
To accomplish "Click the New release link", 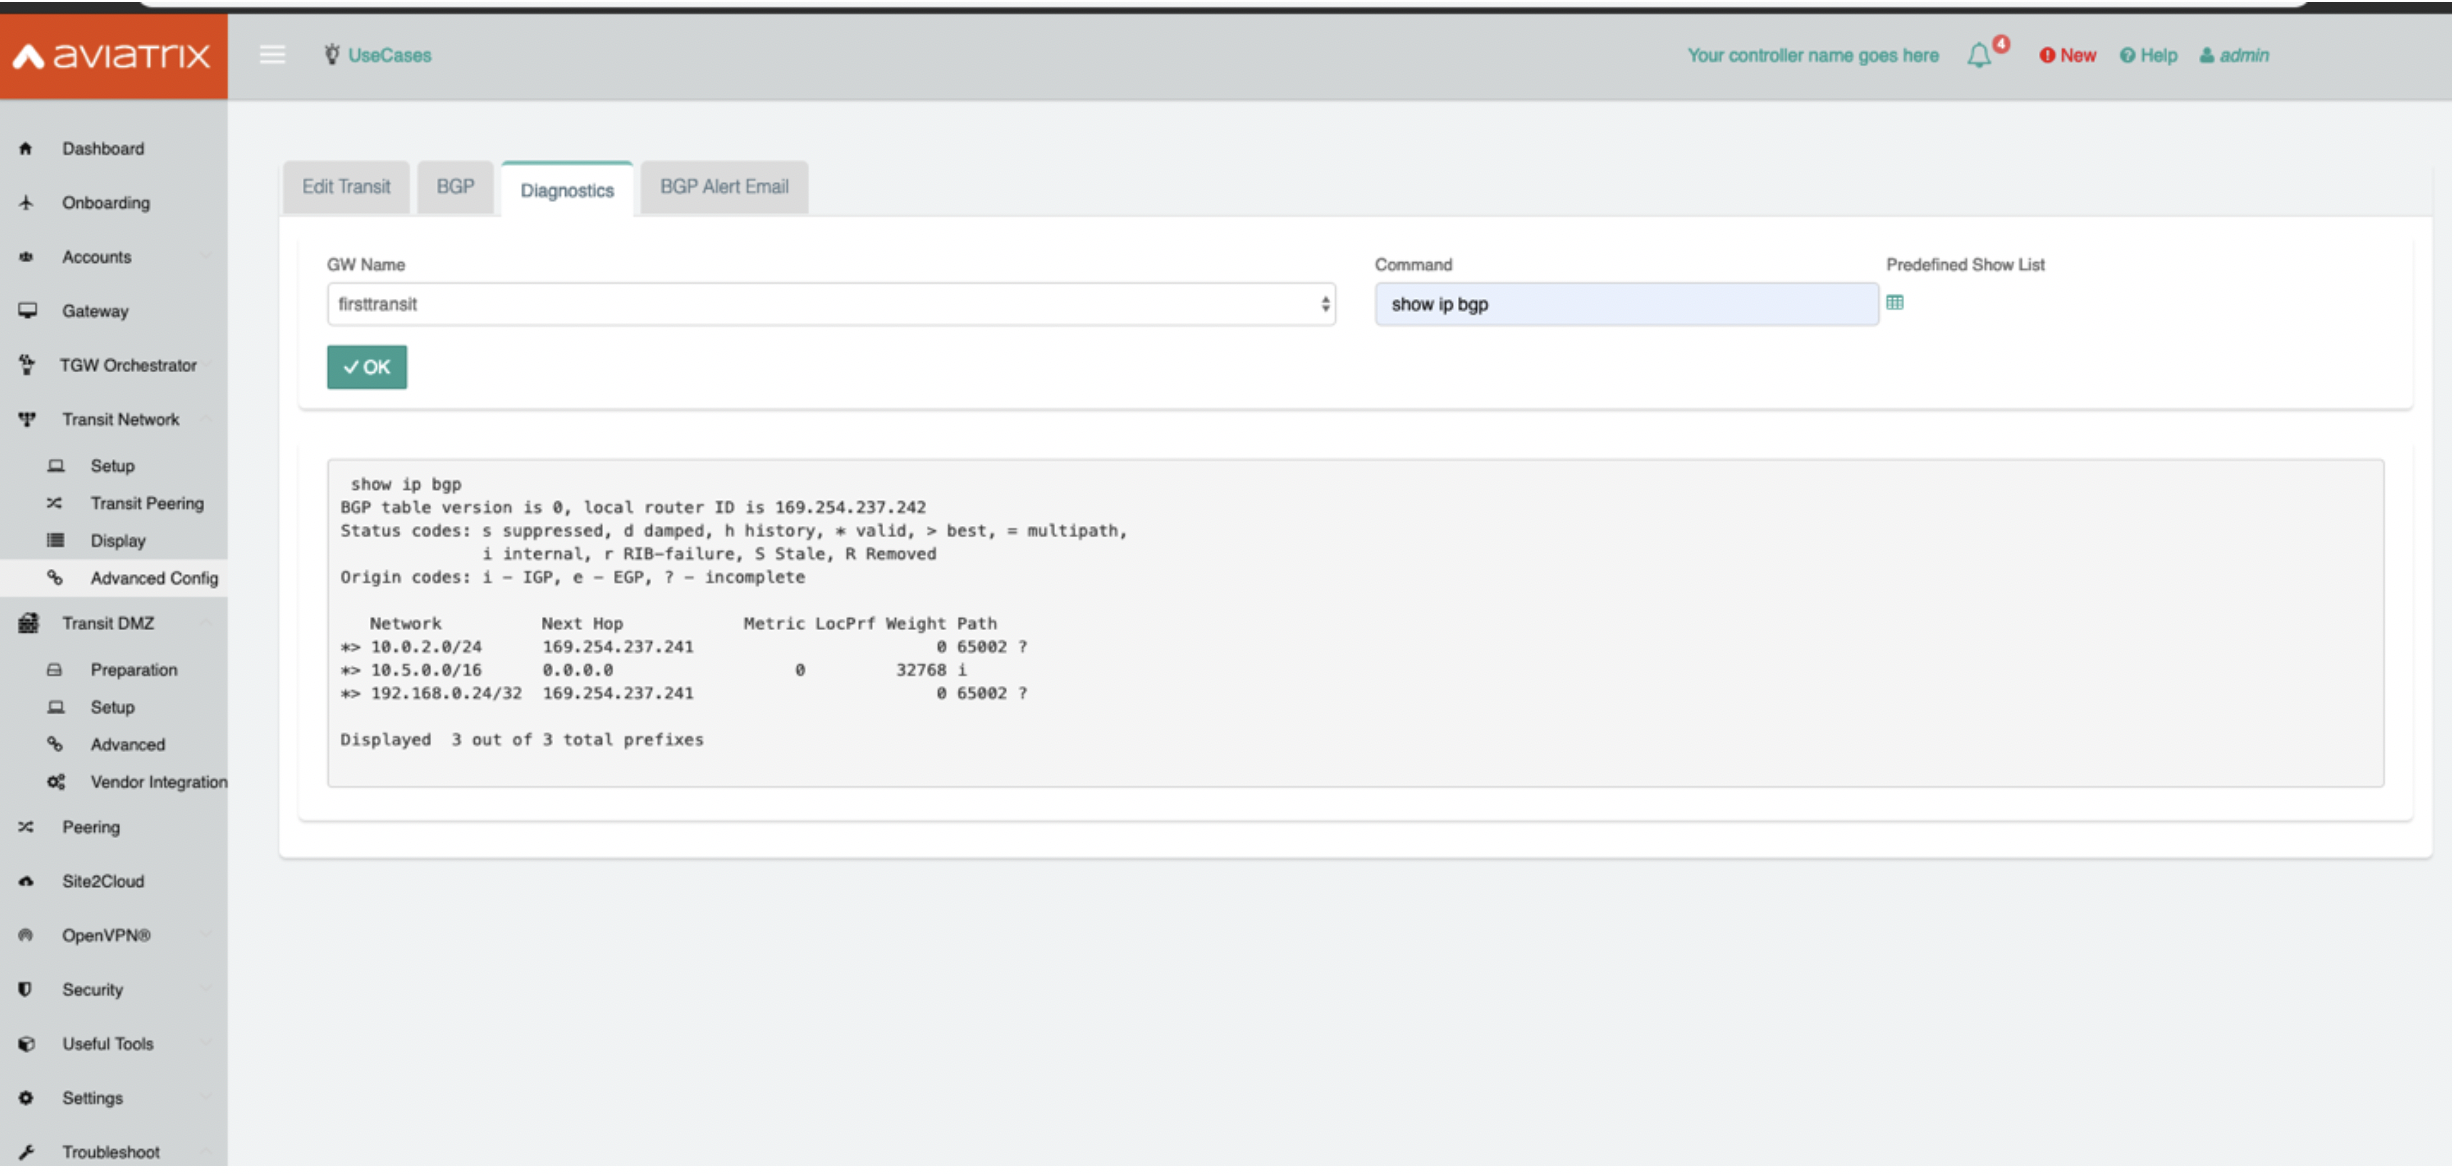I will click(x=2068, y=55).
